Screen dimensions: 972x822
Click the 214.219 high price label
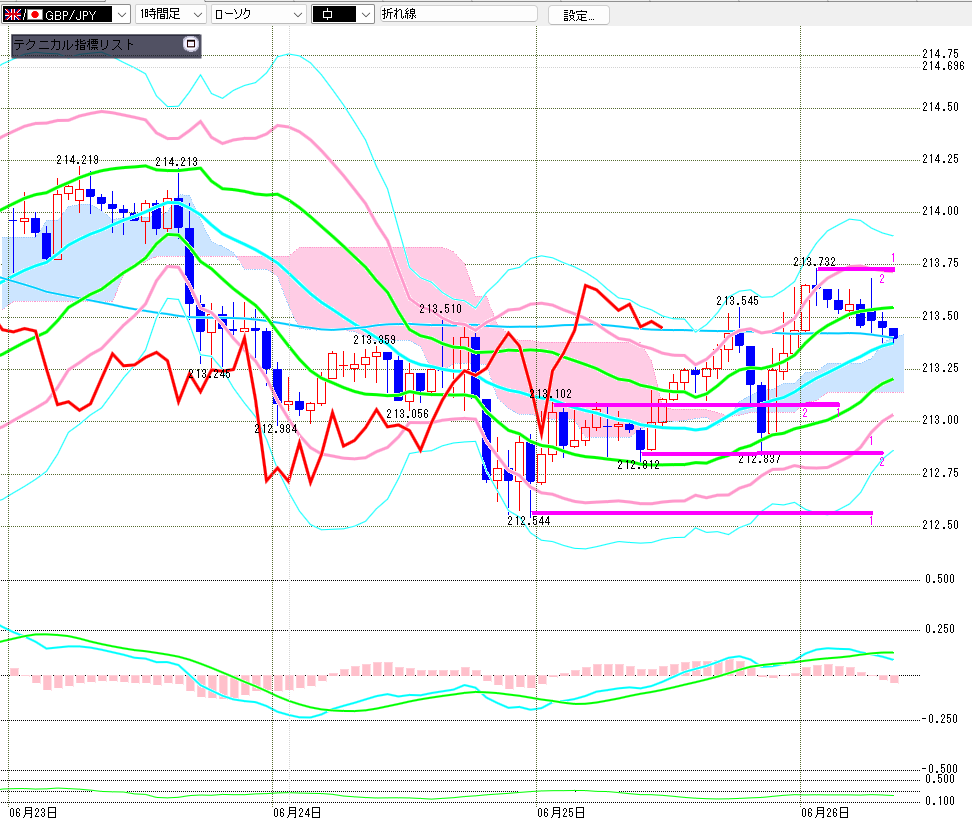[x=77, y=160]
